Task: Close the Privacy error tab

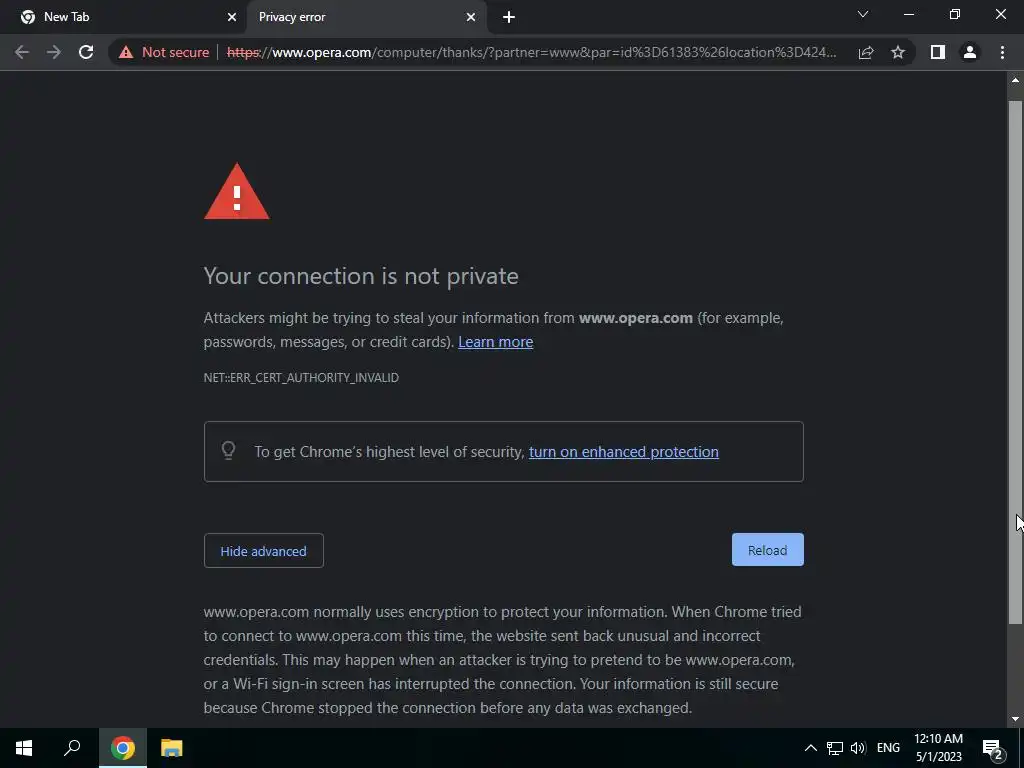Action: 471,17
